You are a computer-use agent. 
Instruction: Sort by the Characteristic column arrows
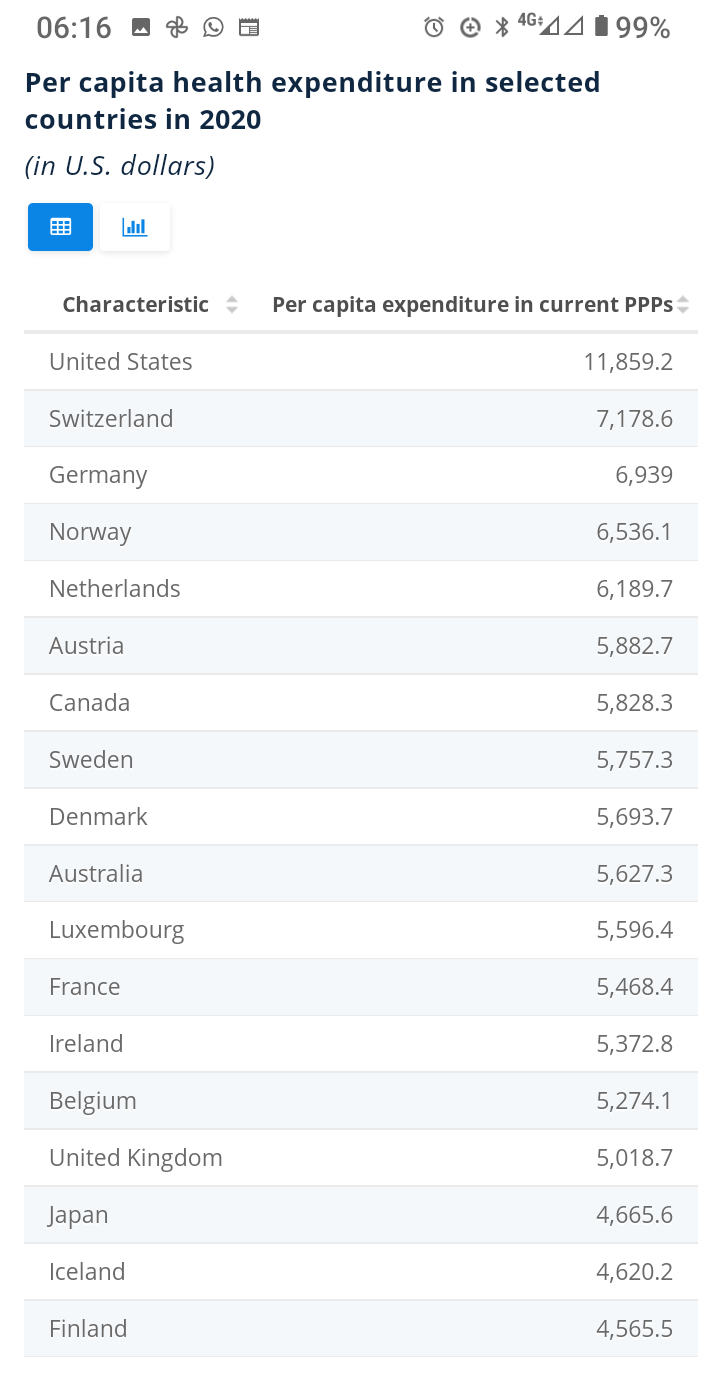coord(232,305)
